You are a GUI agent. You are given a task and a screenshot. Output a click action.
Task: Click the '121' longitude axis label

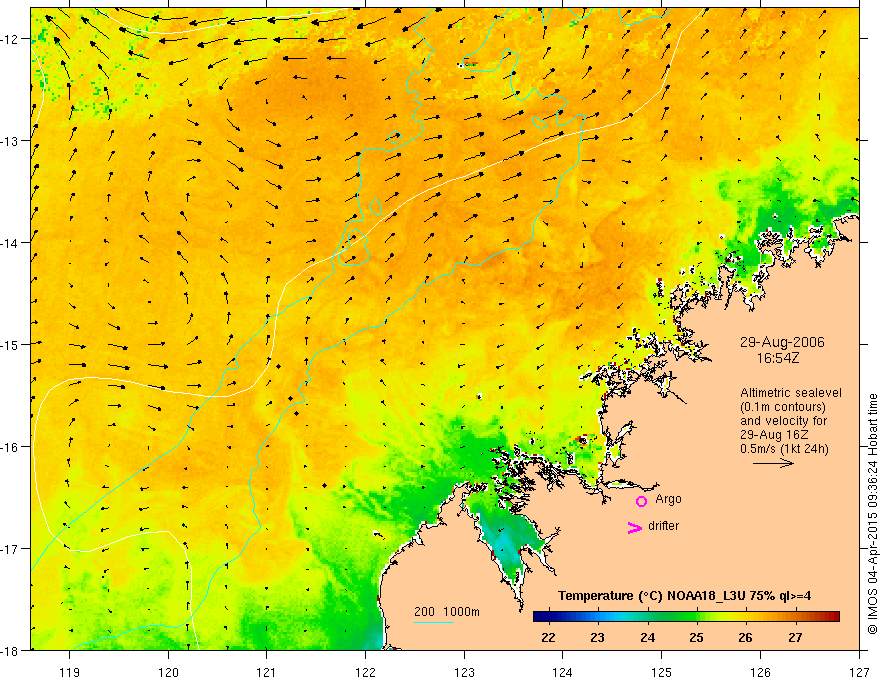click(267, 673)
